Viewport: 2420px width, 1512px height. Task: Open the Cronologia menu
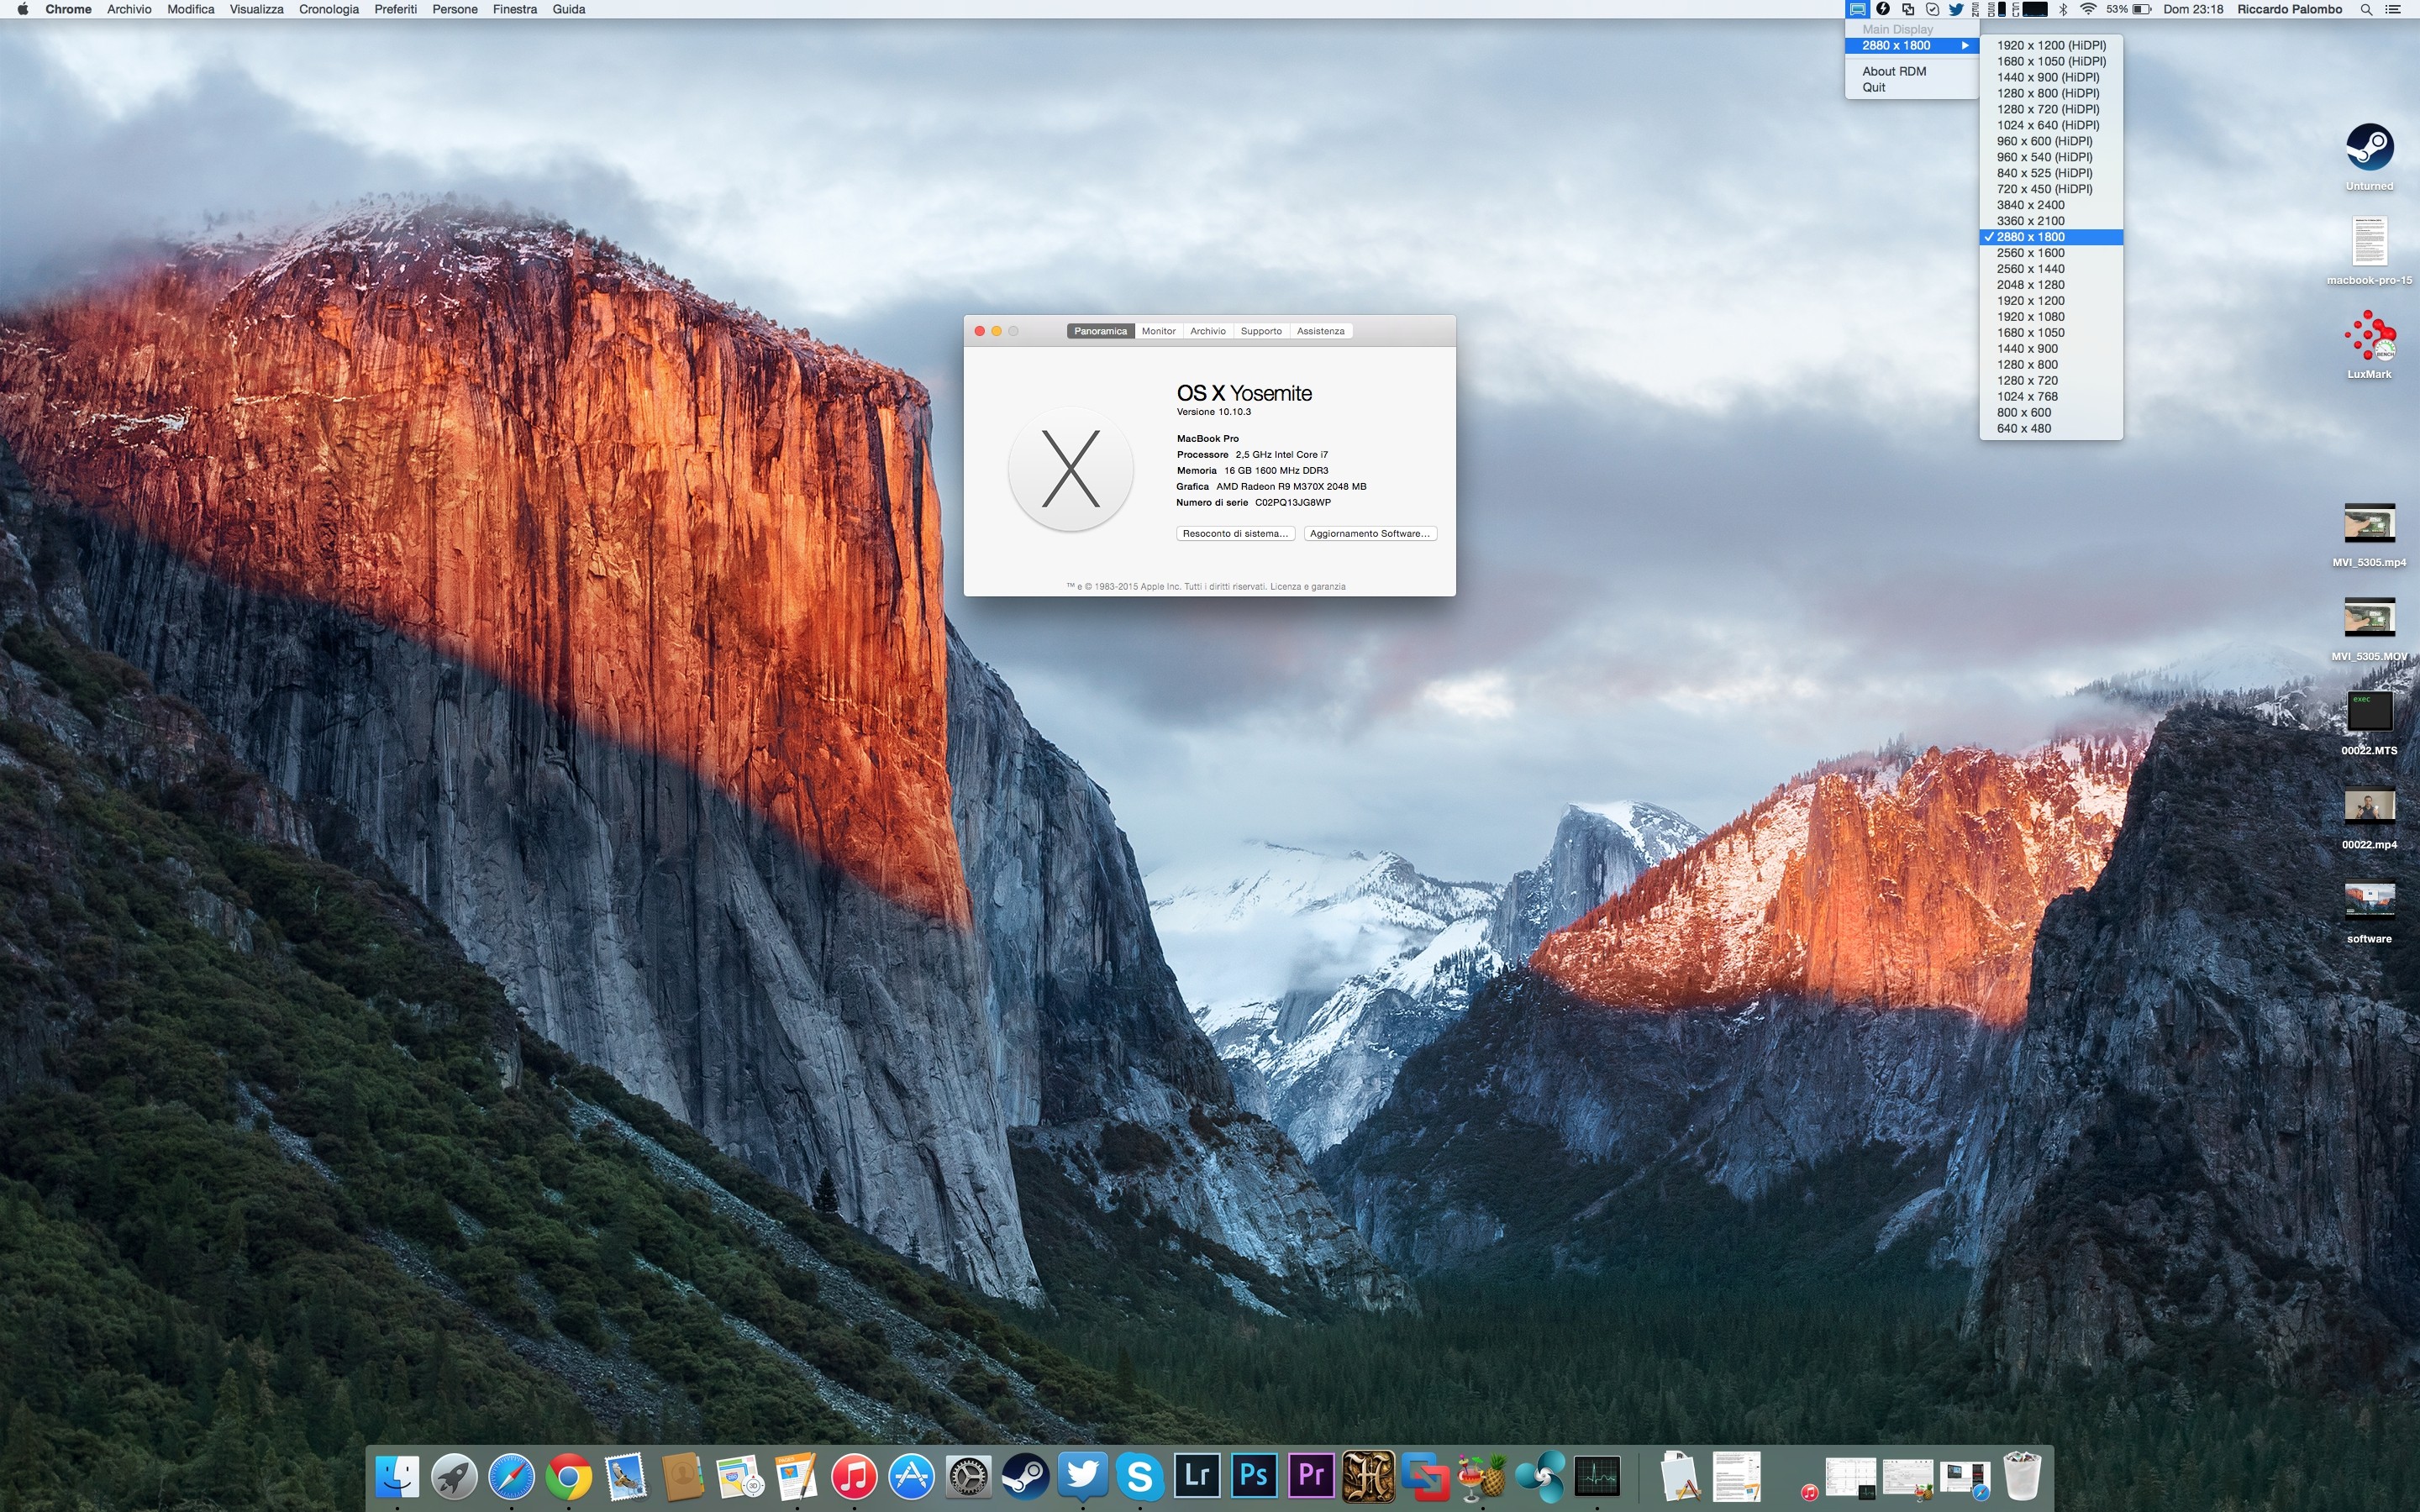[x=328, y=9]
